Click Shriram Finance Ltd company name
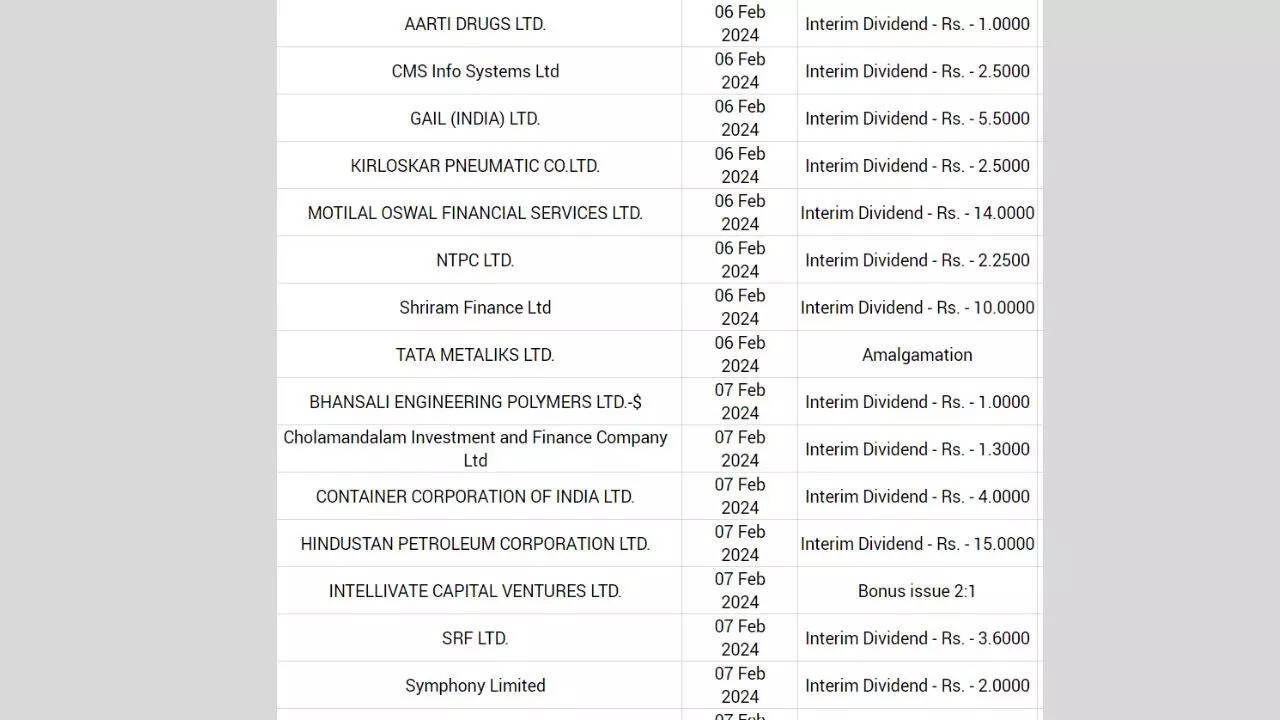This screenshot has height=720, width=1280. tap(475, 307)
